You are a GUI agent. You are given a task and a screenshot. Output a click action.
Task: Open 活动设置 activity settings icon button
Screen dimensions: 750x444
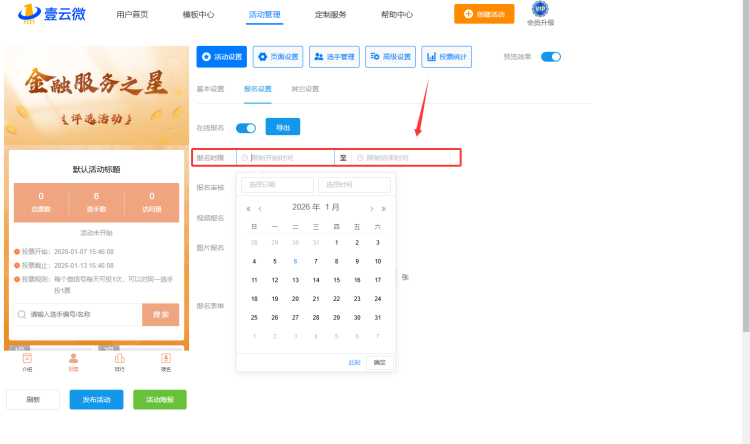221,57
